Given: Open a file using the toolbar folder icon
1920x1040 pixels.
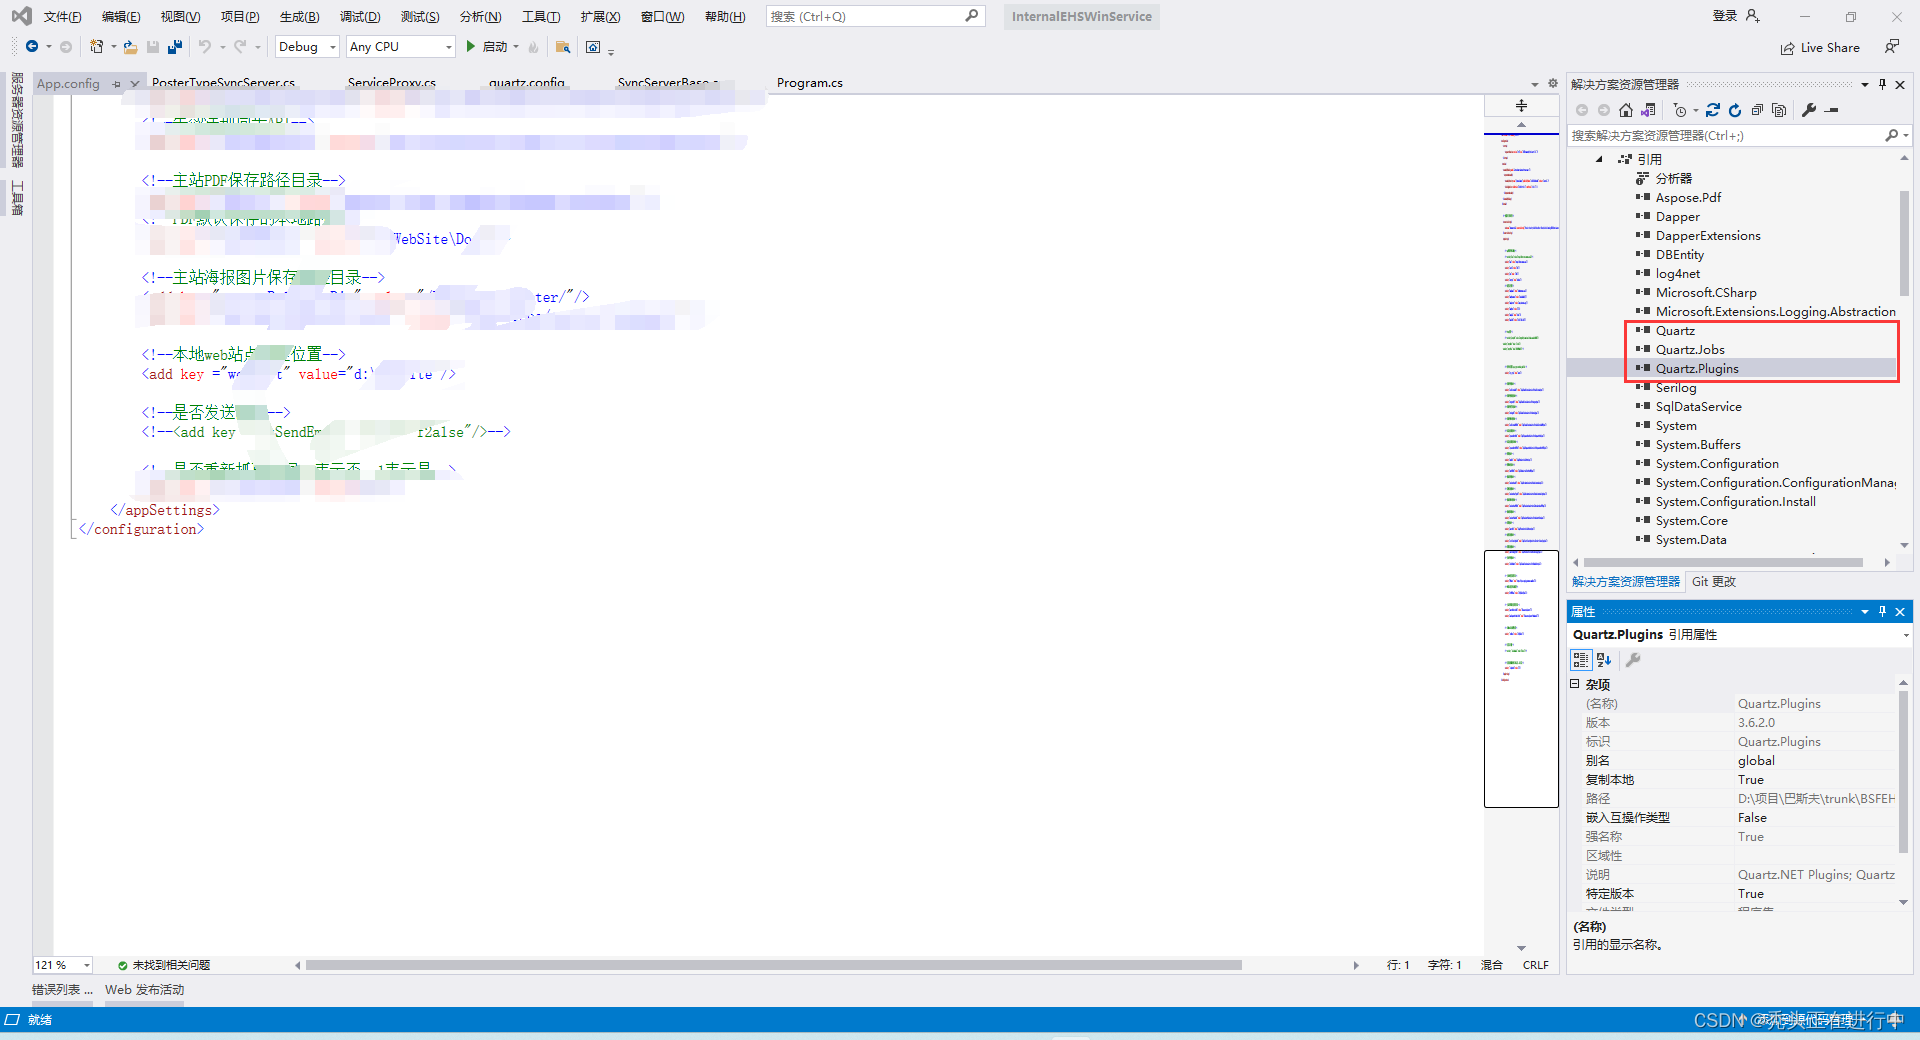Looking at the screenshot, I should (130, 47).
